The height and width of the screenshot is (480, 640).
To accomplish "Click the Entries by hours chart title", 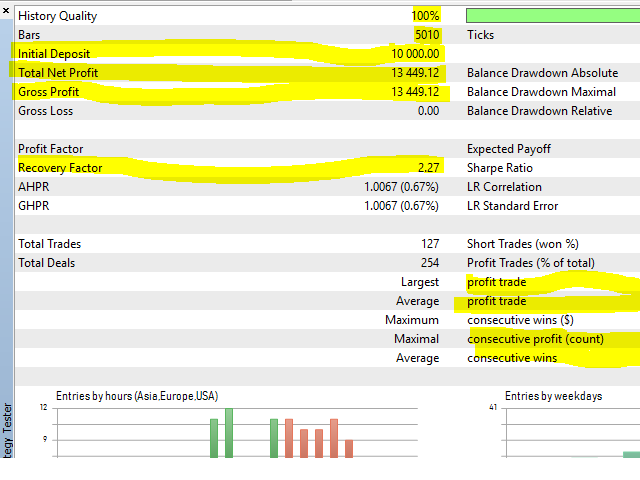I will pos(135,396).
